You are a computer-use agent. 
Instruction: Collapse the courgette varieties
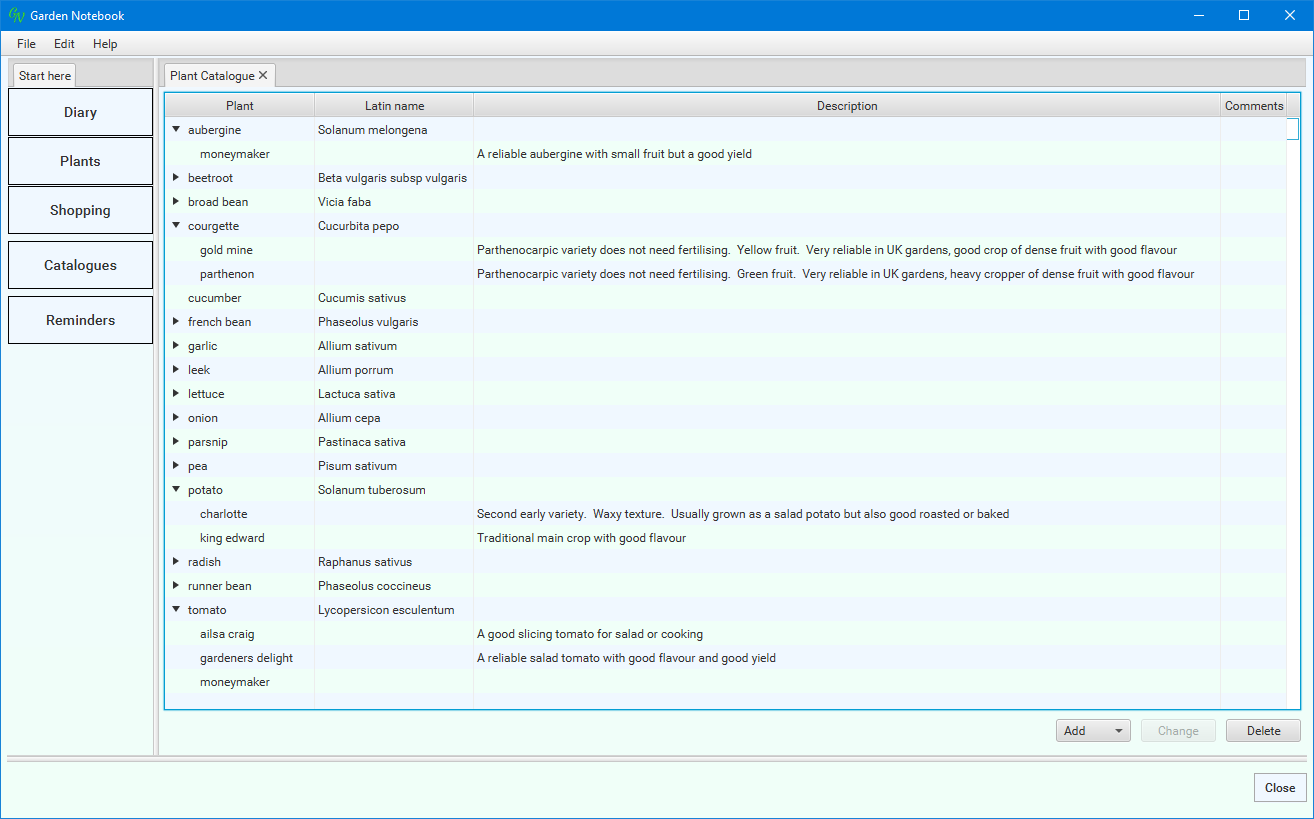coord(176,226)
